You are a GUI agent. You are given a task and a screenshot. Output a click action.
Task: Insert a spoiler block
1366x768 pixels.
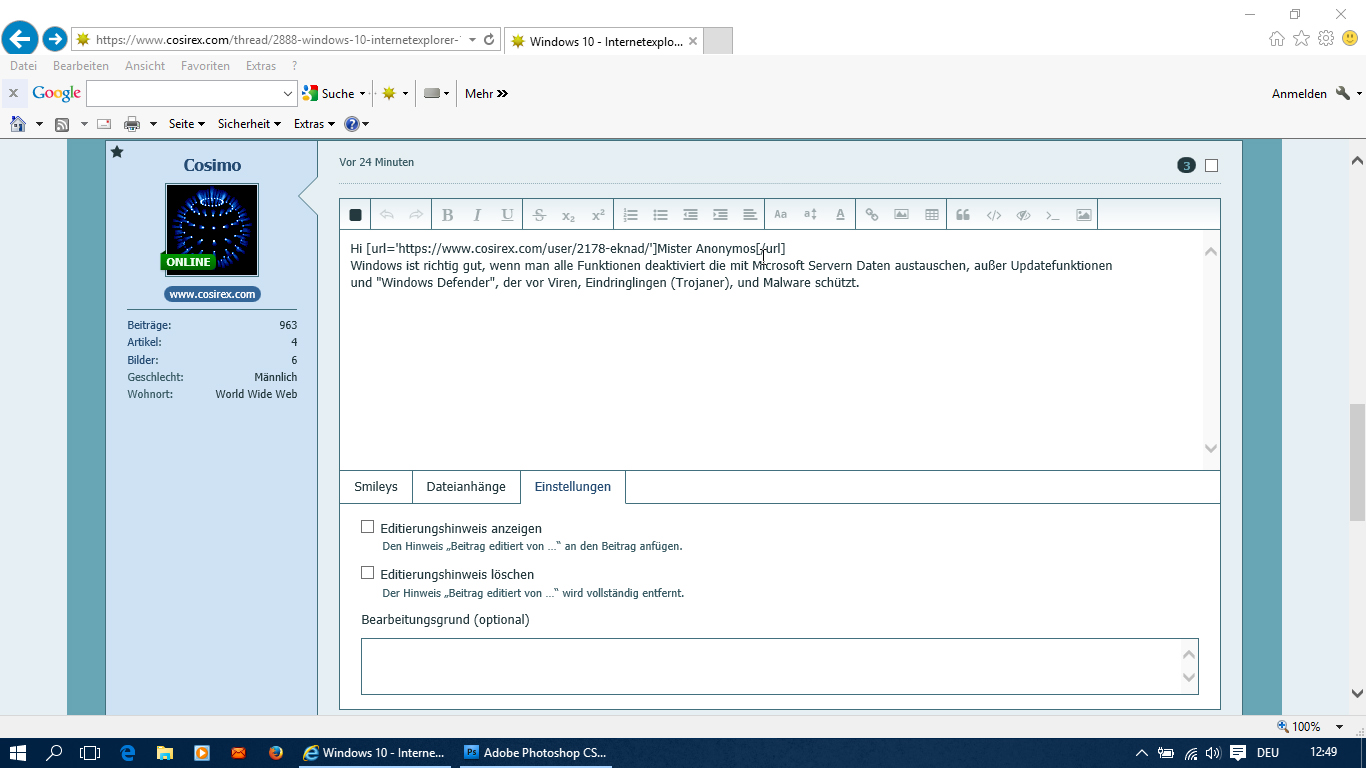(x=1023, y=215)
